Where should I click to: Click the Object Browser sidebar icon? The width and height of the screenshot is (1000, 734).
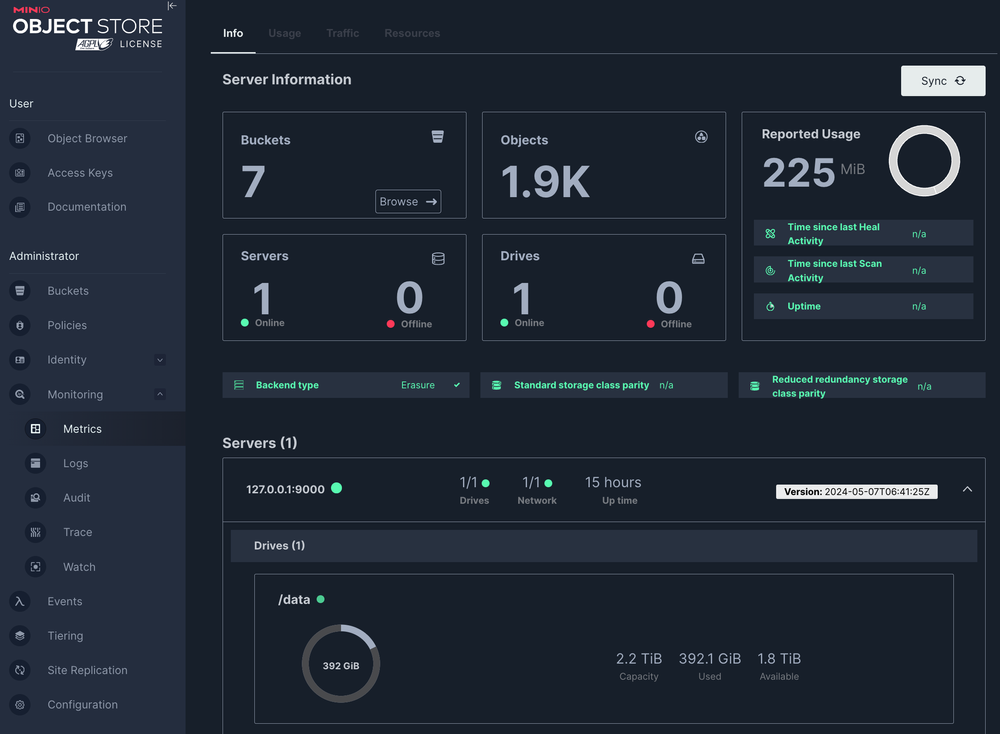pyautogui.click(x=19, y=139)
